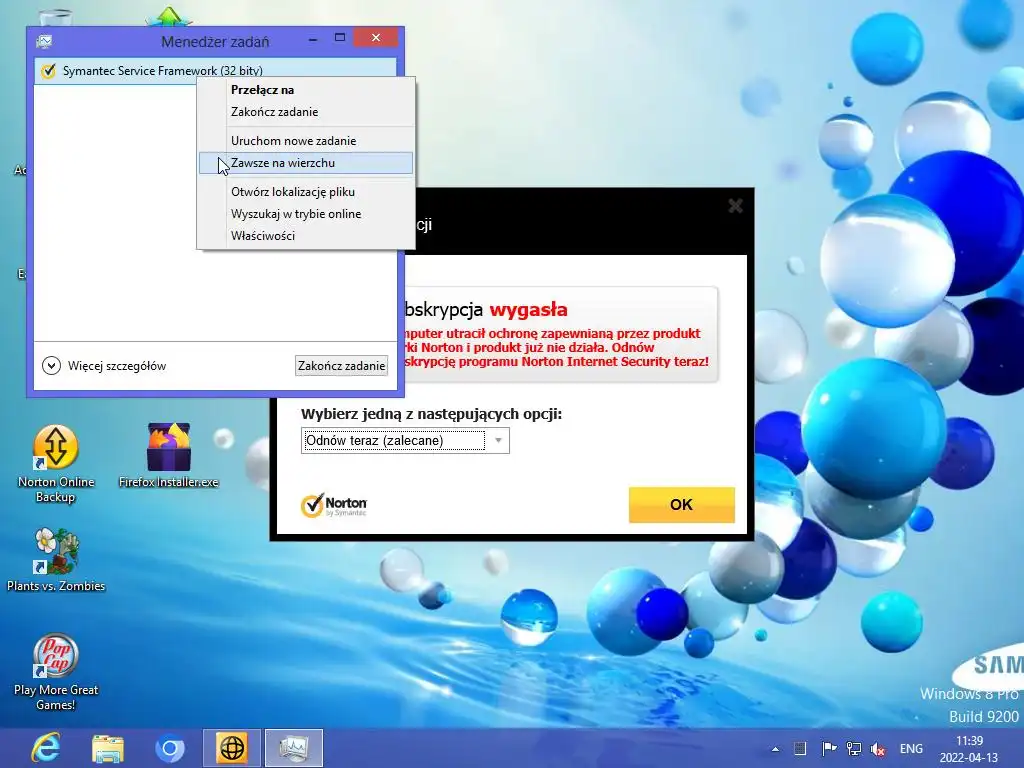
Task: Choose 'Przełącz na' in the context menu
Action: [306, 89]
